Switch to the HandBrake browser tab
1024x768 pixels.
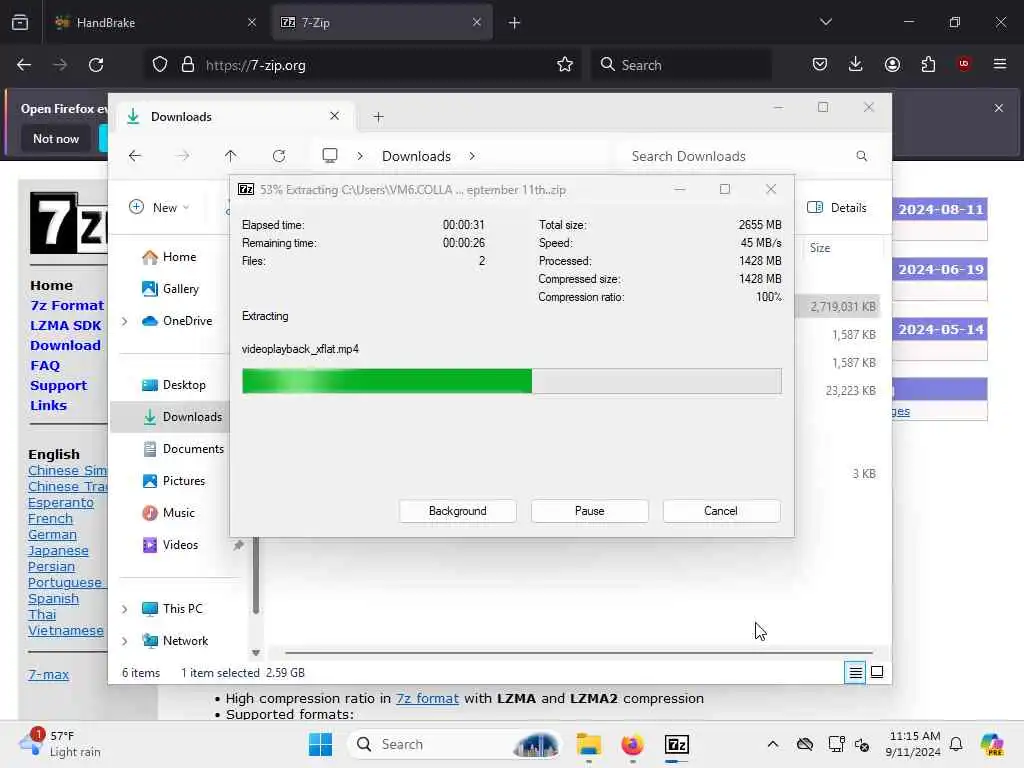click(155, 22)
